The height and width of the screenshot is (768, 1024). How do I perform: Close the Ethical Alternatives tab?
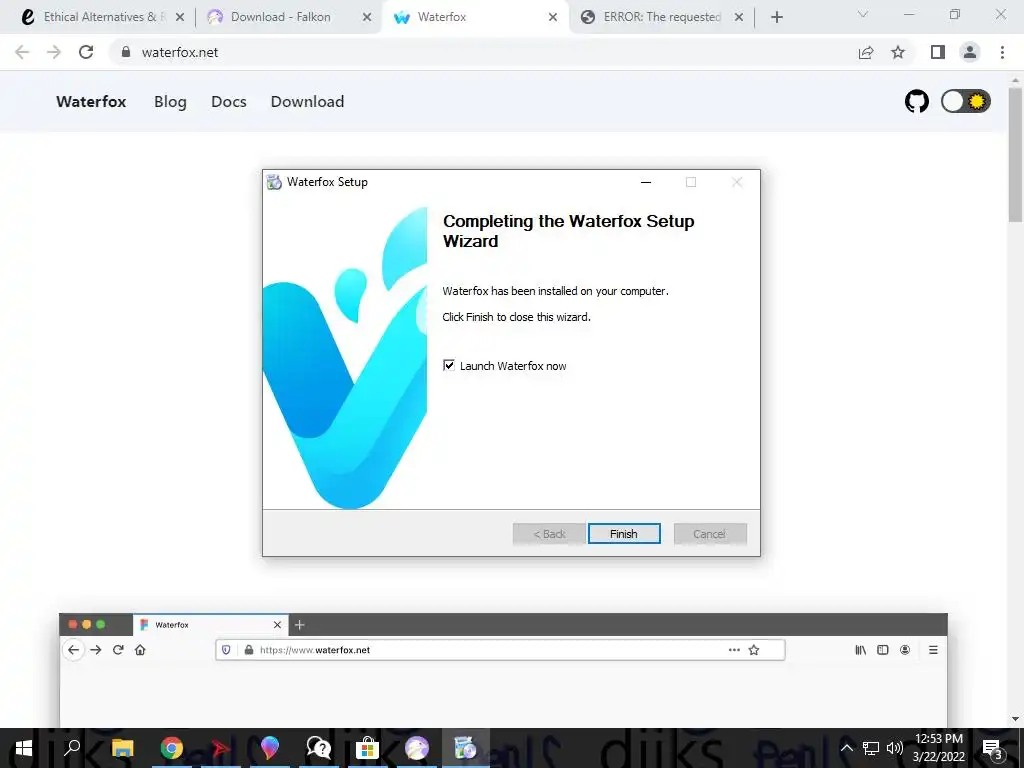point(180,18)
